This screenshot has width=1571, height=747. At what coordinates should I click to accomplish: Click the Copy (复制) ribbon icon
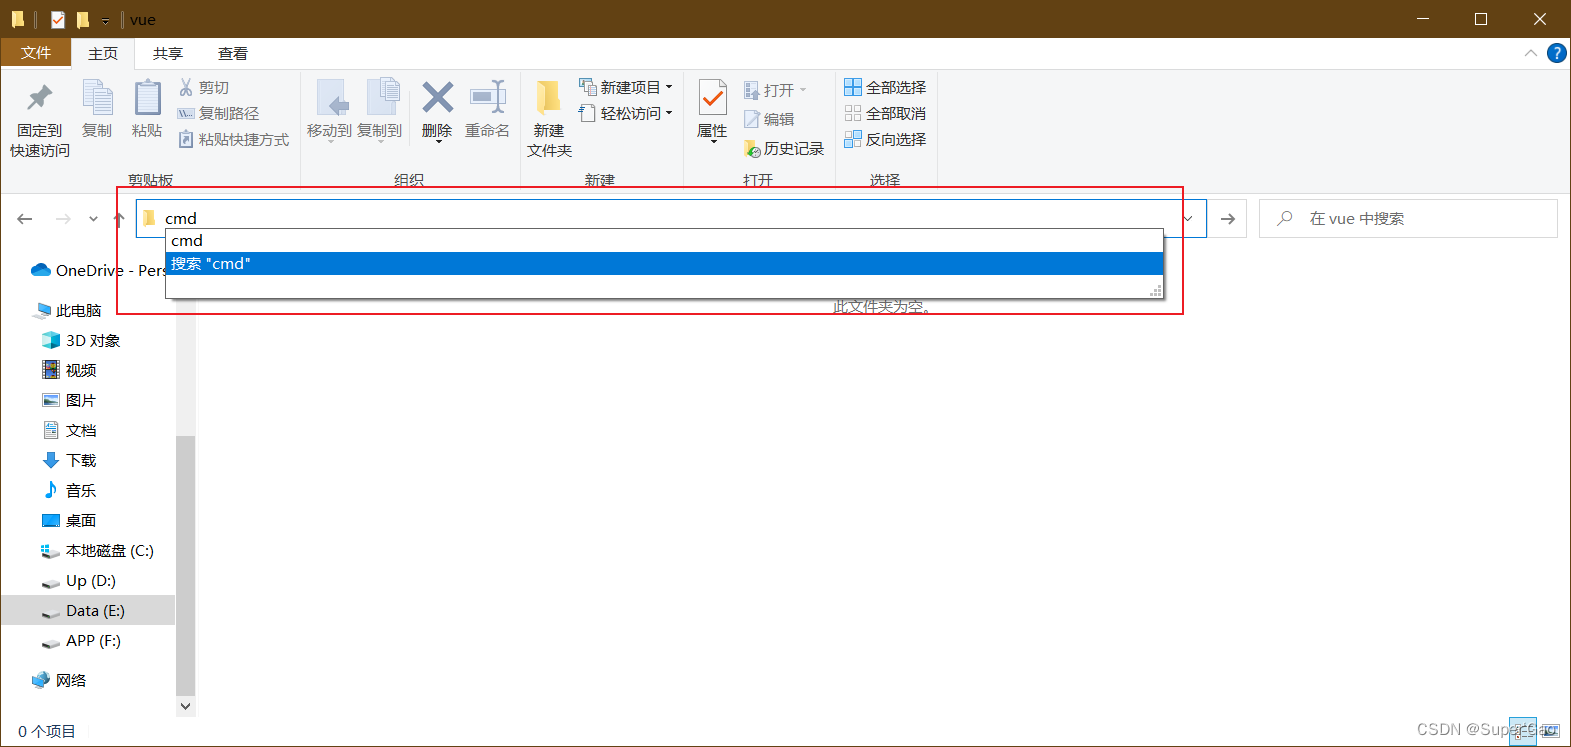pos(97,98)
